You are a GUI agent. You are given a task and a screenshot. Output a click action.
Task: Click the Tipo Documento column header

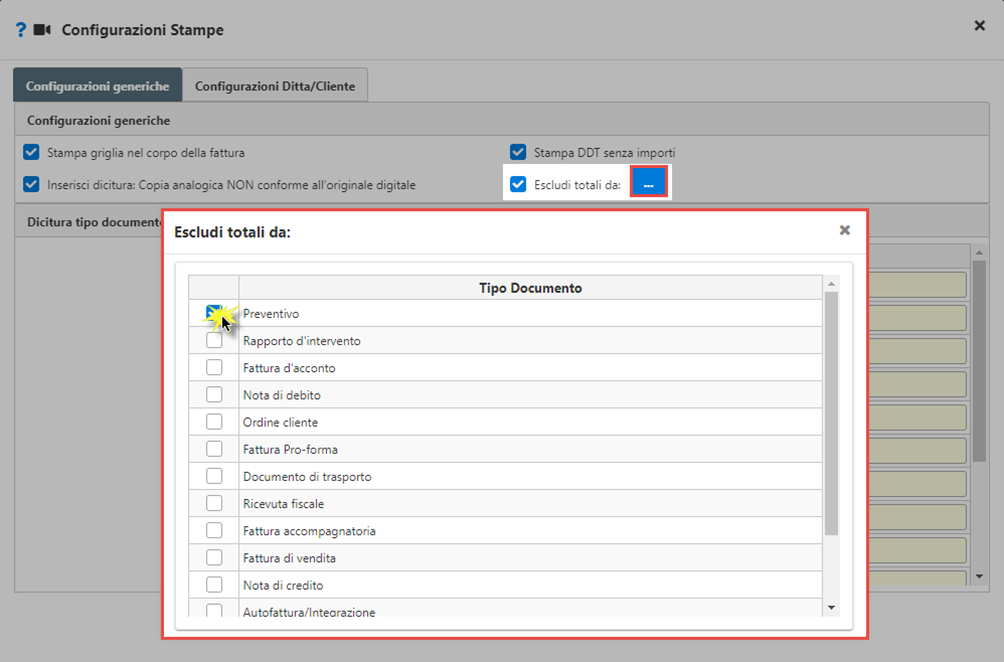coord(530,288)
